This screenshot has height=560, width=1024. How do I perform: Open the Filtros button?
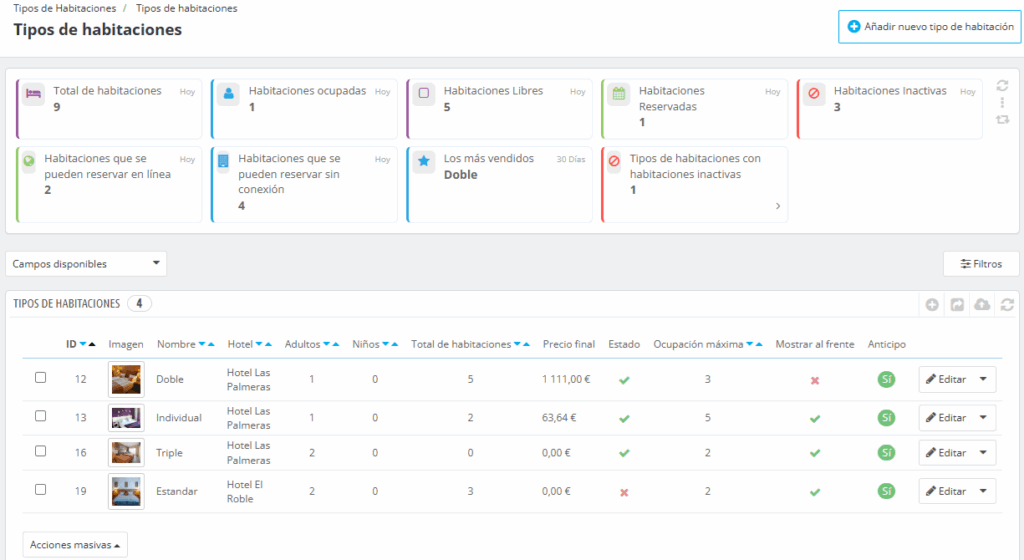[x=981, y=264]
